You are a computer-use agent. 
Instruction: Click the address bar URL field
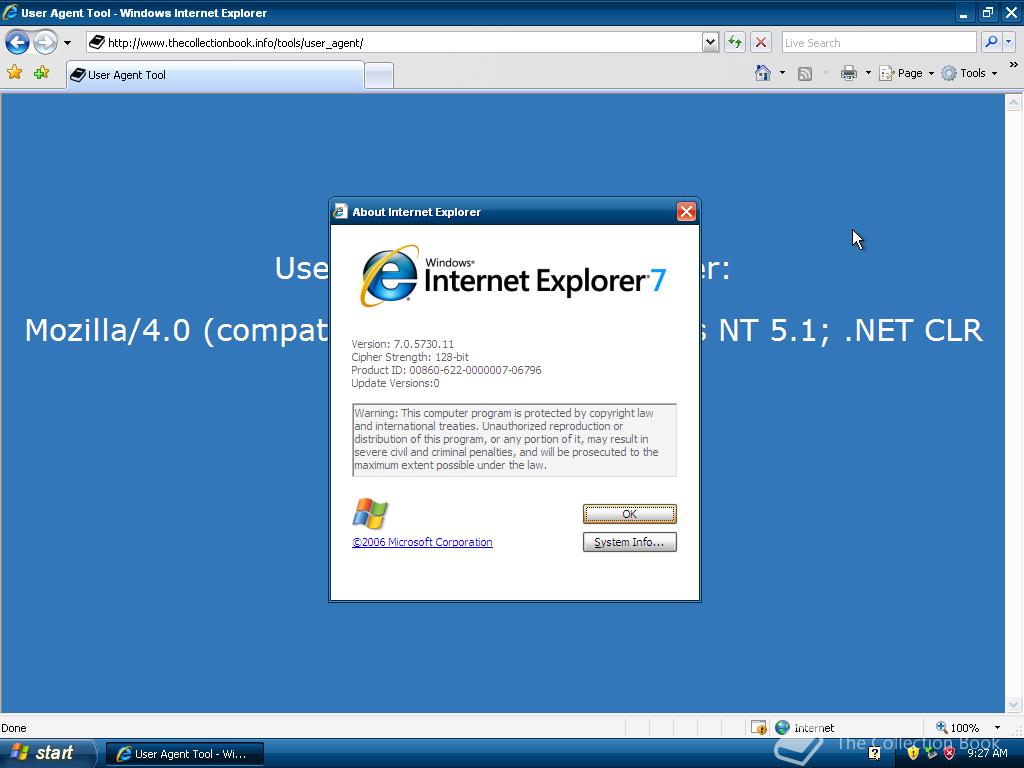pyautogui.click(x=394, y=43)
